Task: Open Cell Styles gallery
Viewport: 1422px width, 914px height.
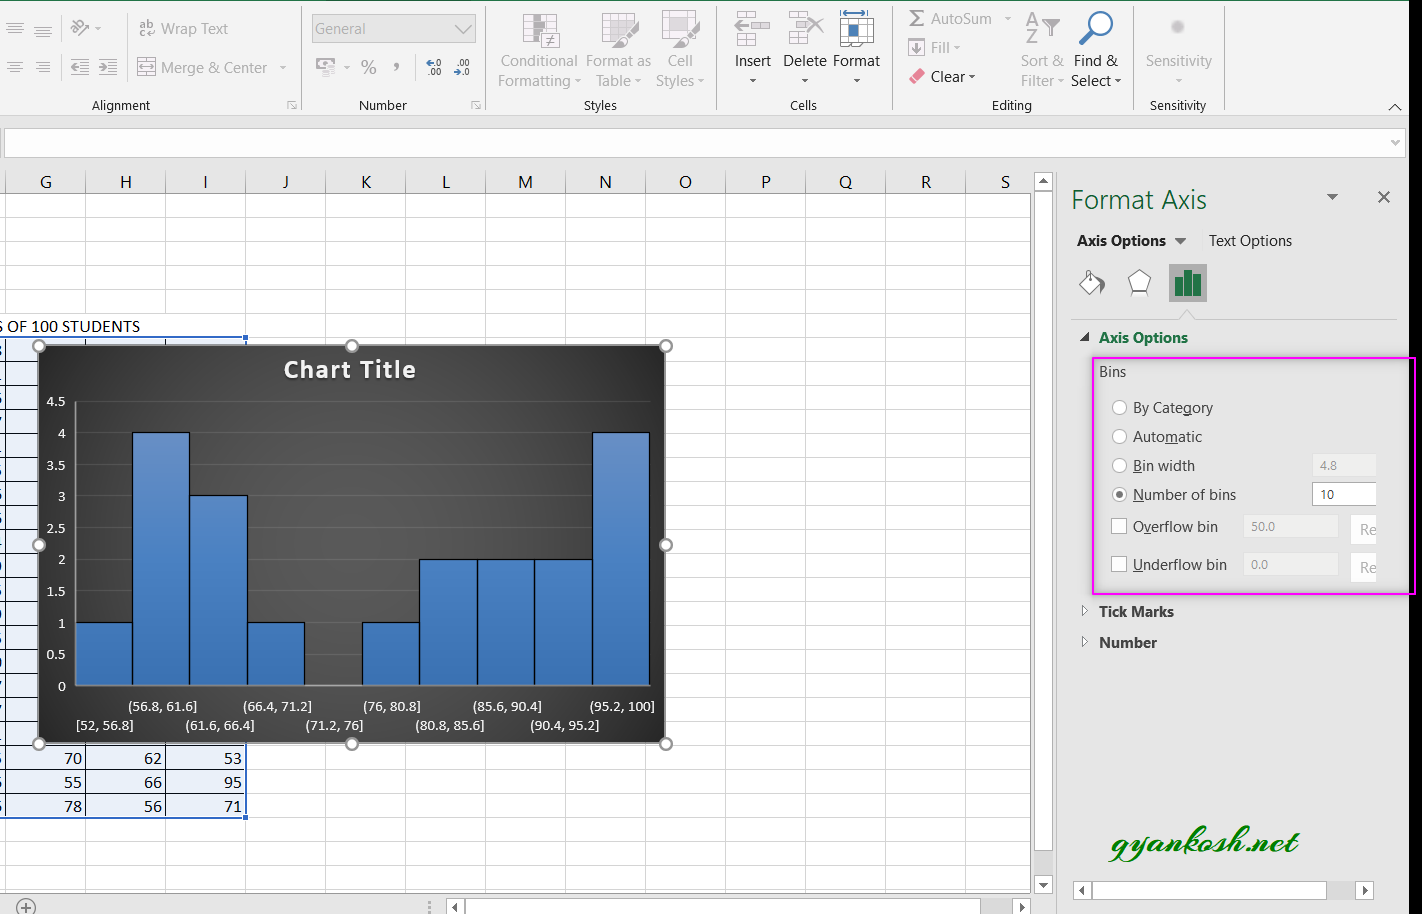Action: tap(680, 51)
